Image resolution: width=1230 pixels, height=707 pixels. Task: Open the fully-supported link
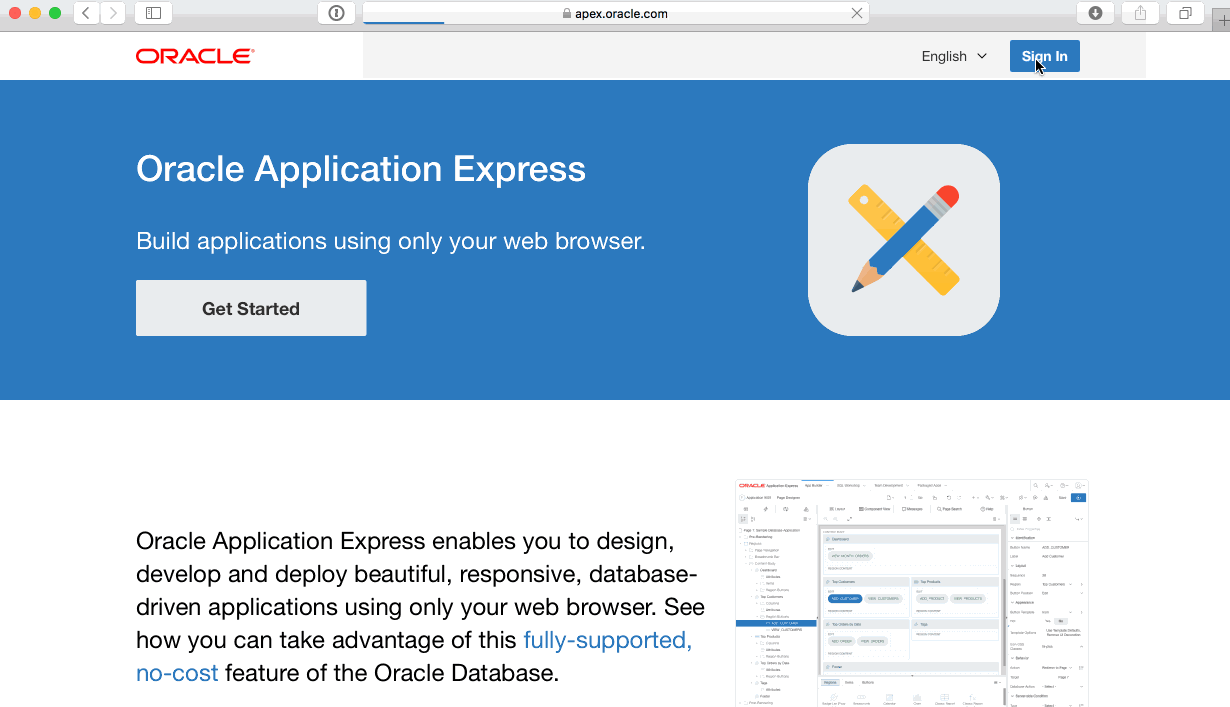coord(606,639)
